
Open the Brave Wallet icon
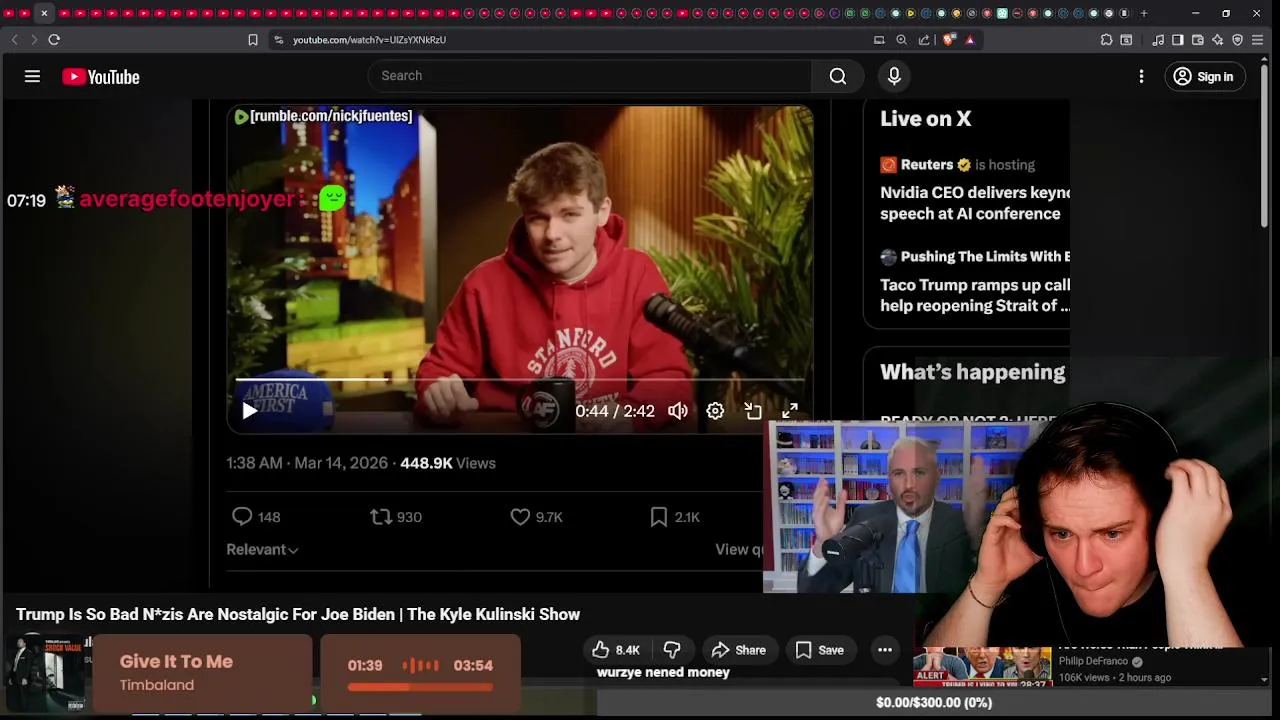[x=1197, y=40]
